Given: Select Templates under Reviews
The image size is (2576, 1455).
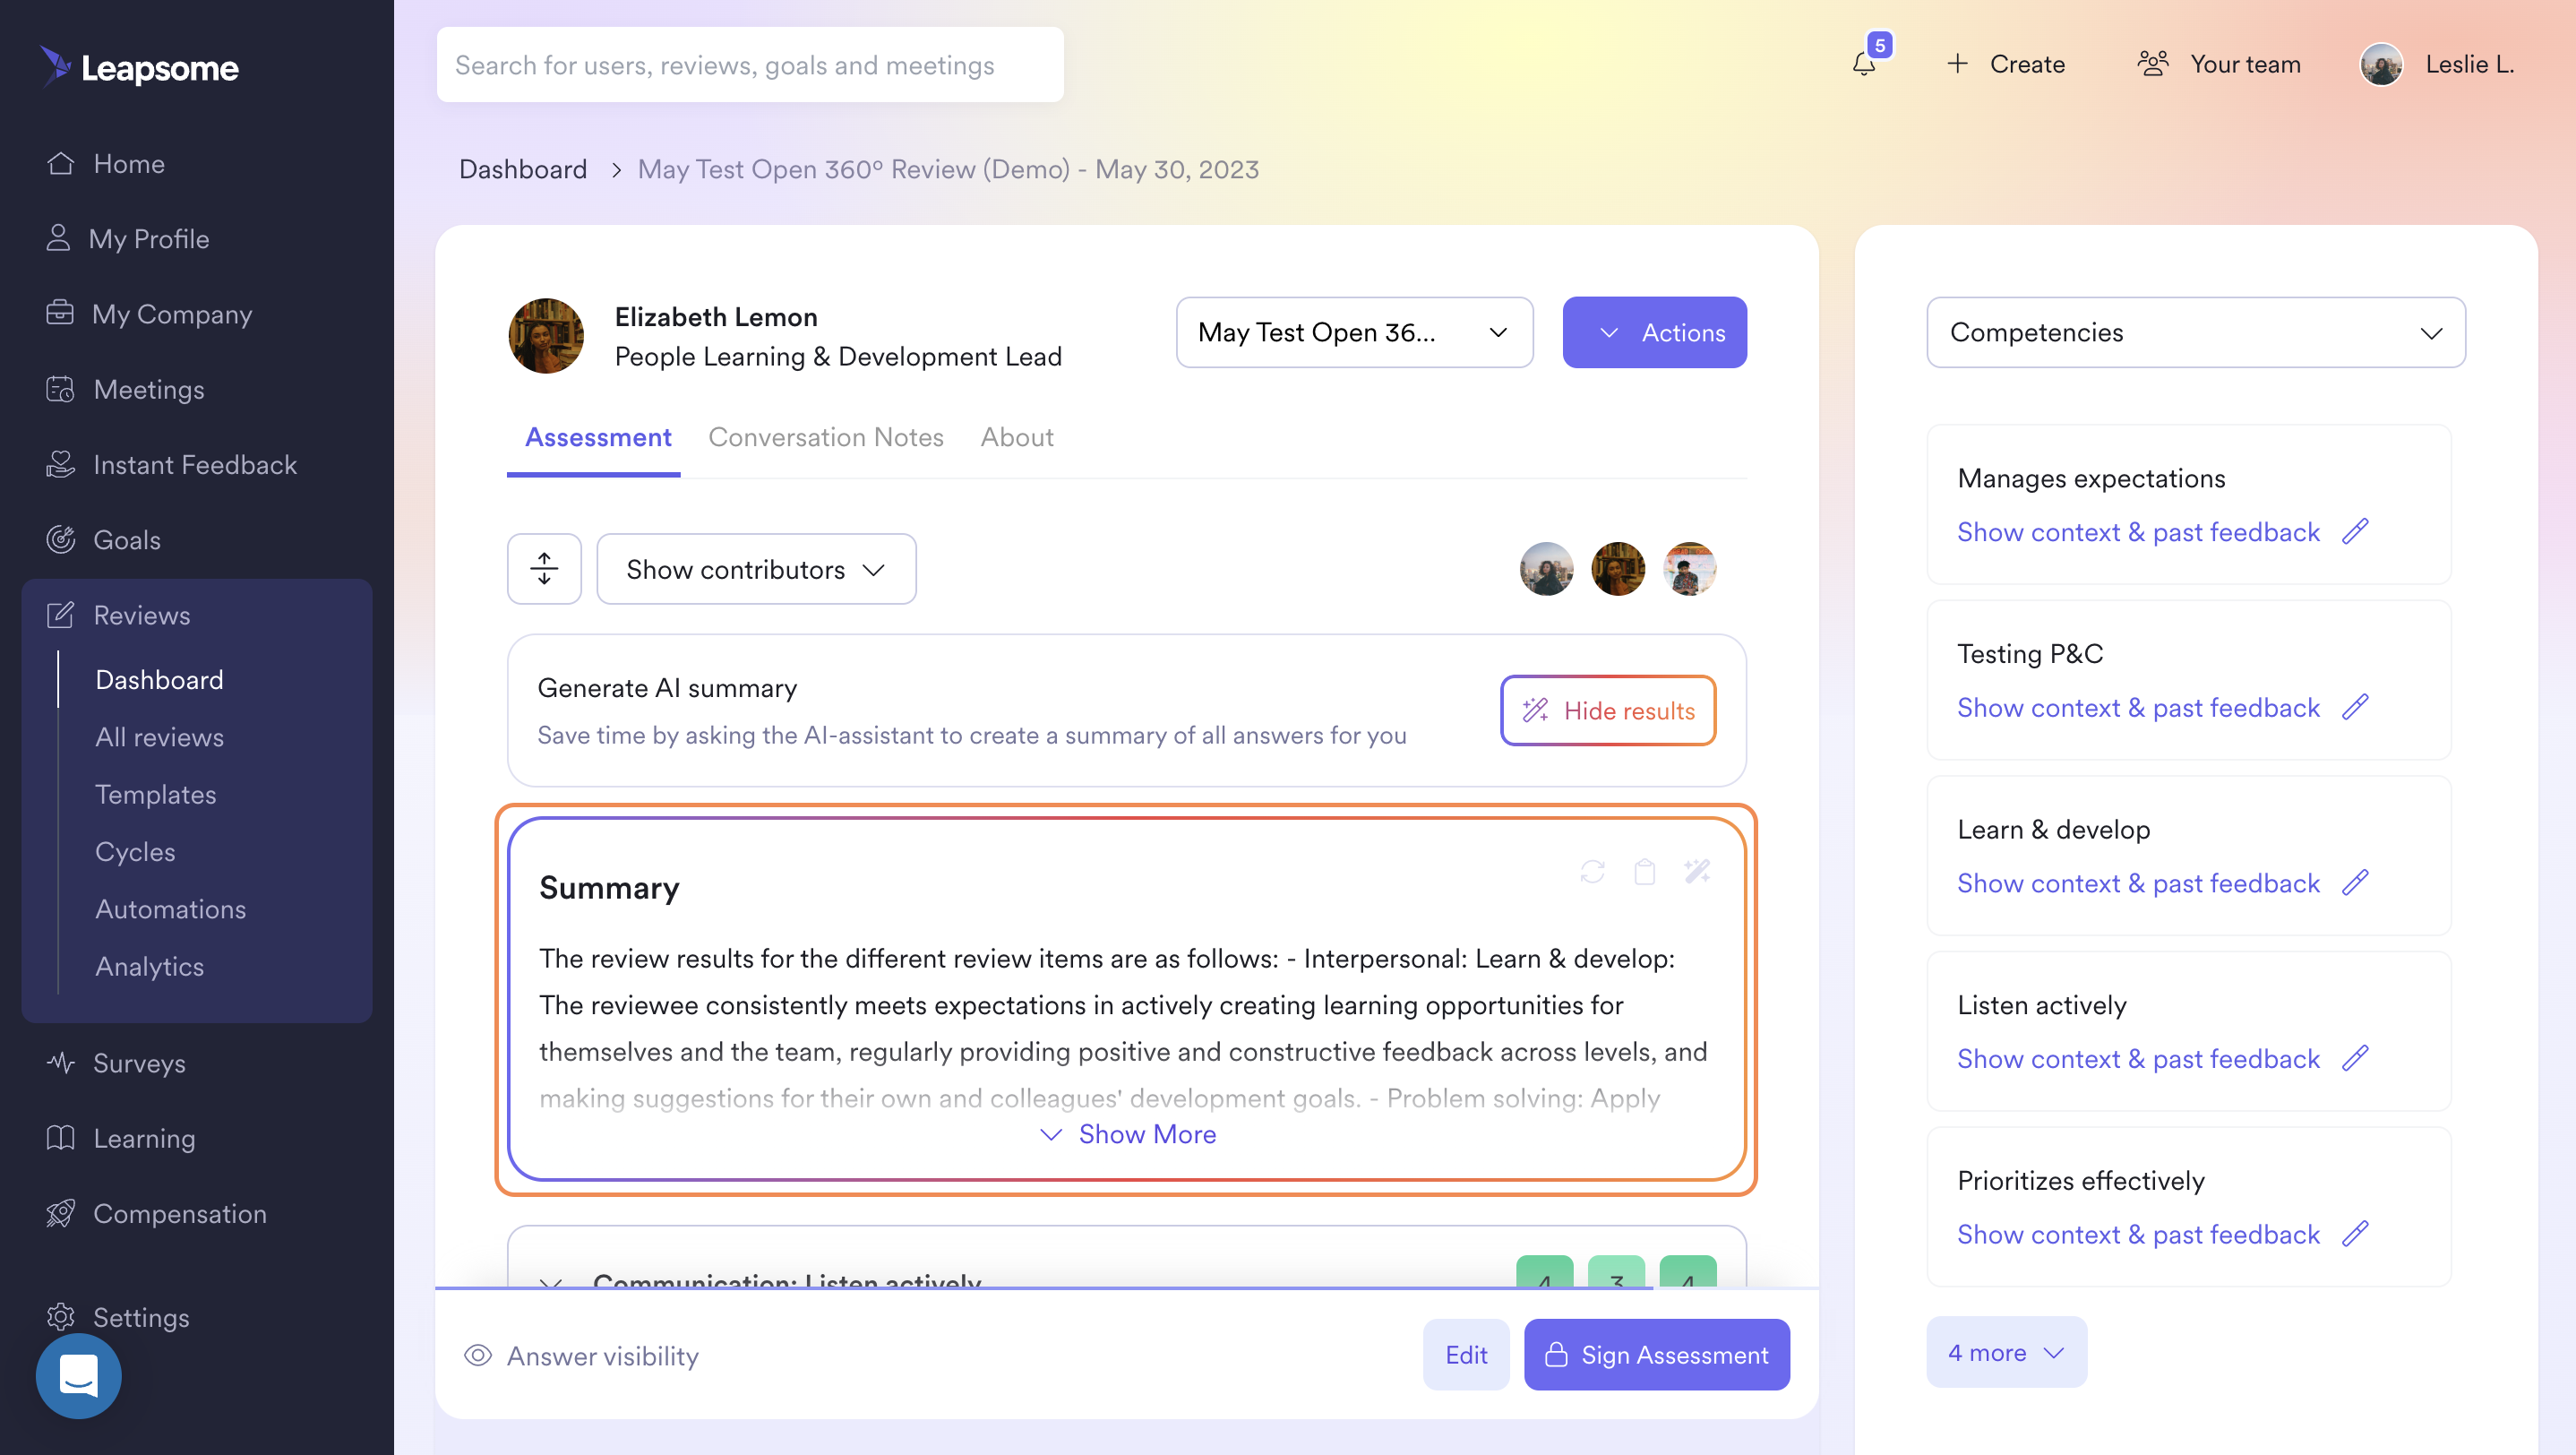Looking at the screenshot, I should [x=155, y=794].
